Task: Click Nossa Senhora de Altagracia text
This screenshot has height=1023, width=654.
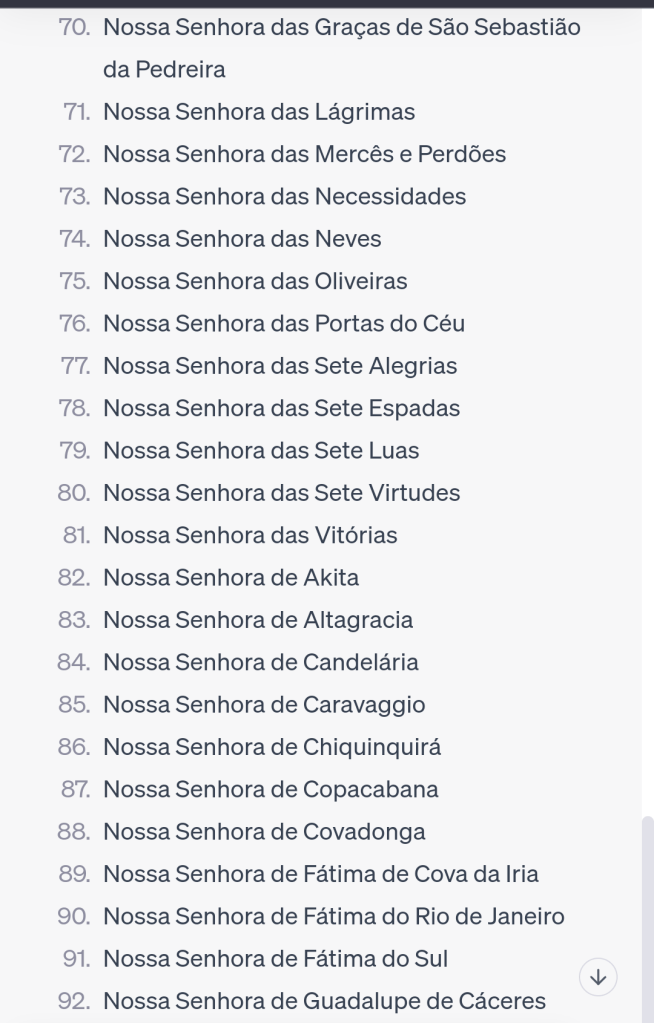Action: 258,620
